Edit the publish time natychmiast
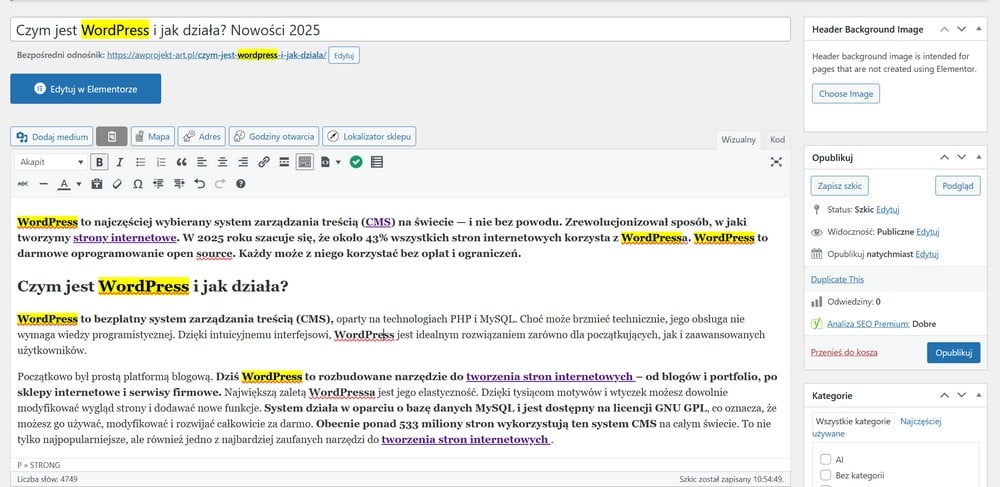1000x487 pixels. pos(927,254)
